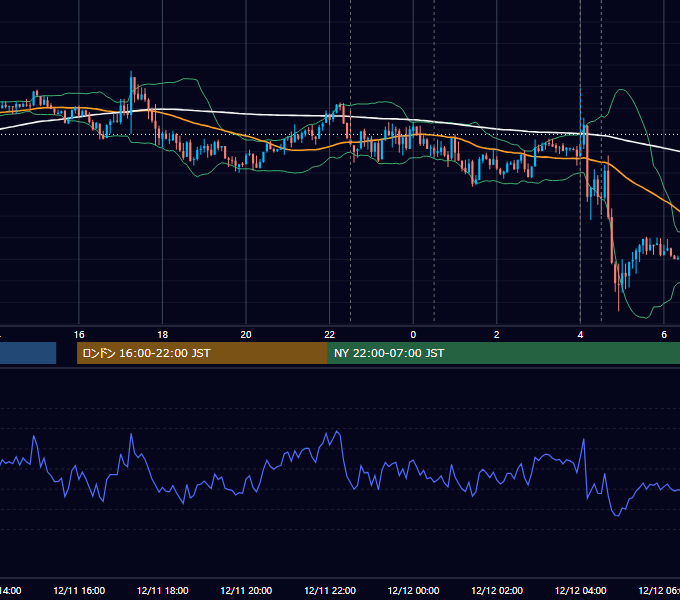Click the "6" hour label on price chart axis
This screenshot has height=600, width=680.
tap(664, 334)
